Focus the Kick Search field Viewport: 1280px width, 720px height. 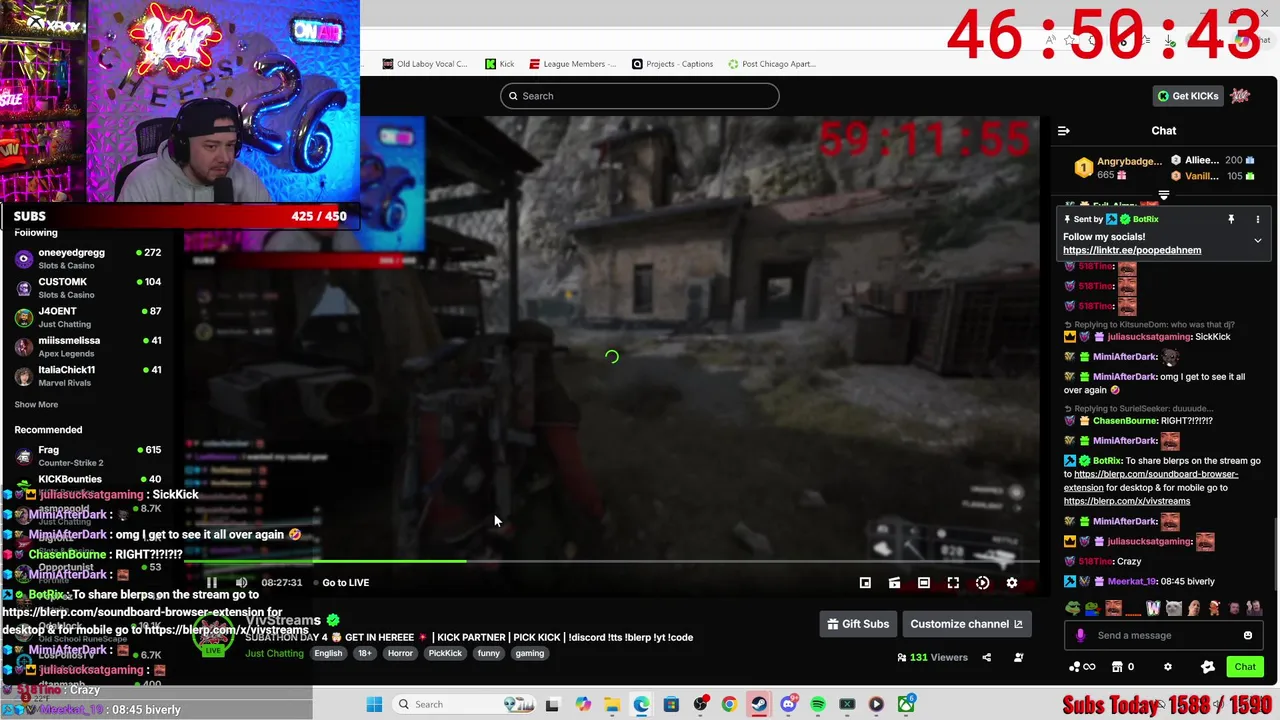[640, 96]
